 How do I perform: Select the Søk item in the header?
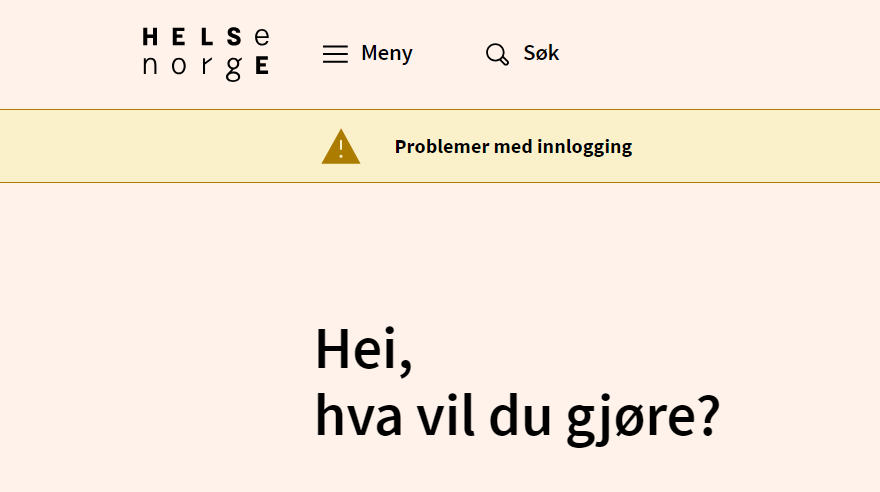522,54
